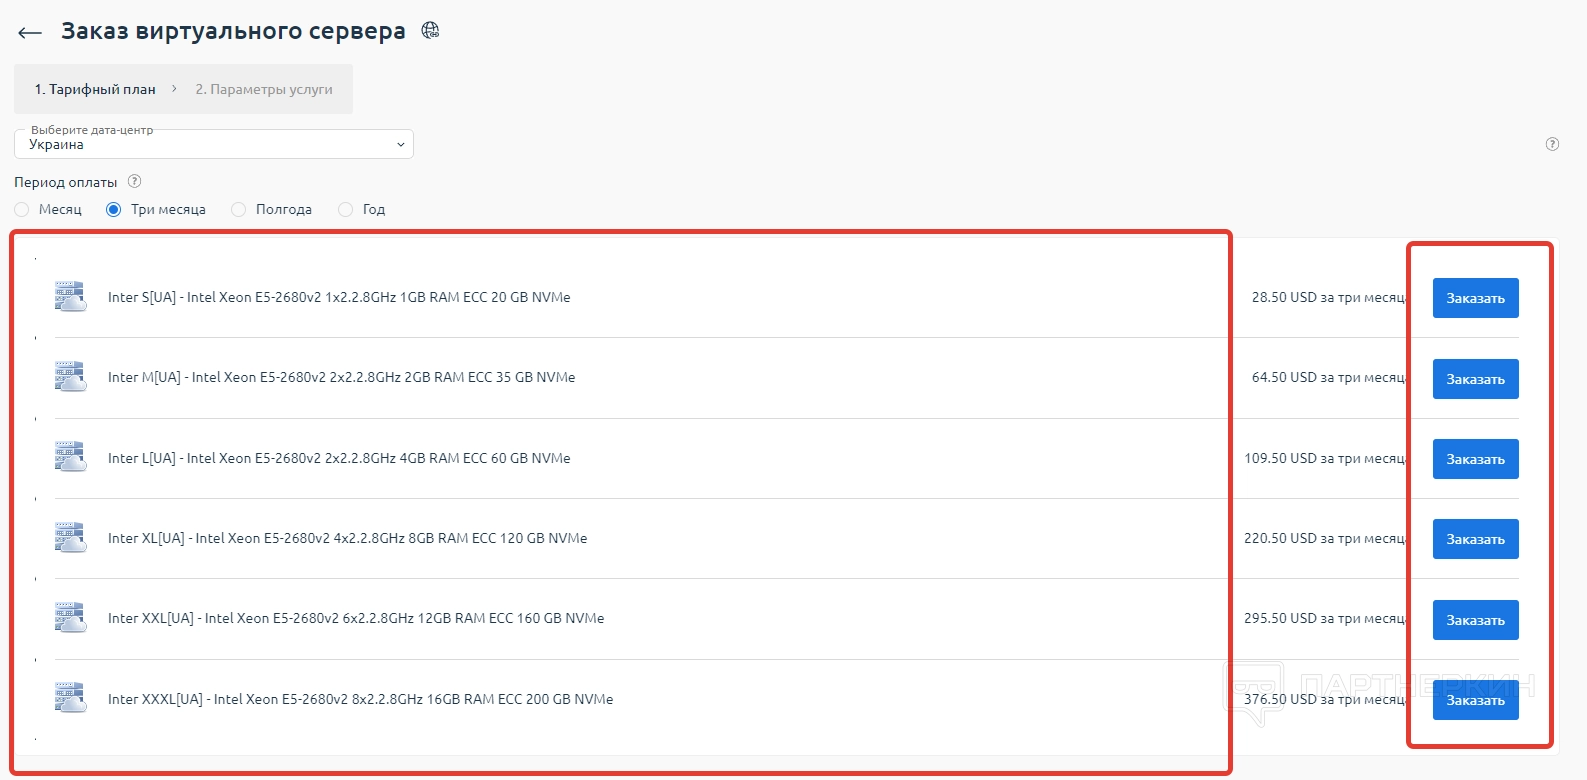Viewport: 1587px width, 780px height.
Task: Go to Параметры услуги step
Action: coord(264,89)
